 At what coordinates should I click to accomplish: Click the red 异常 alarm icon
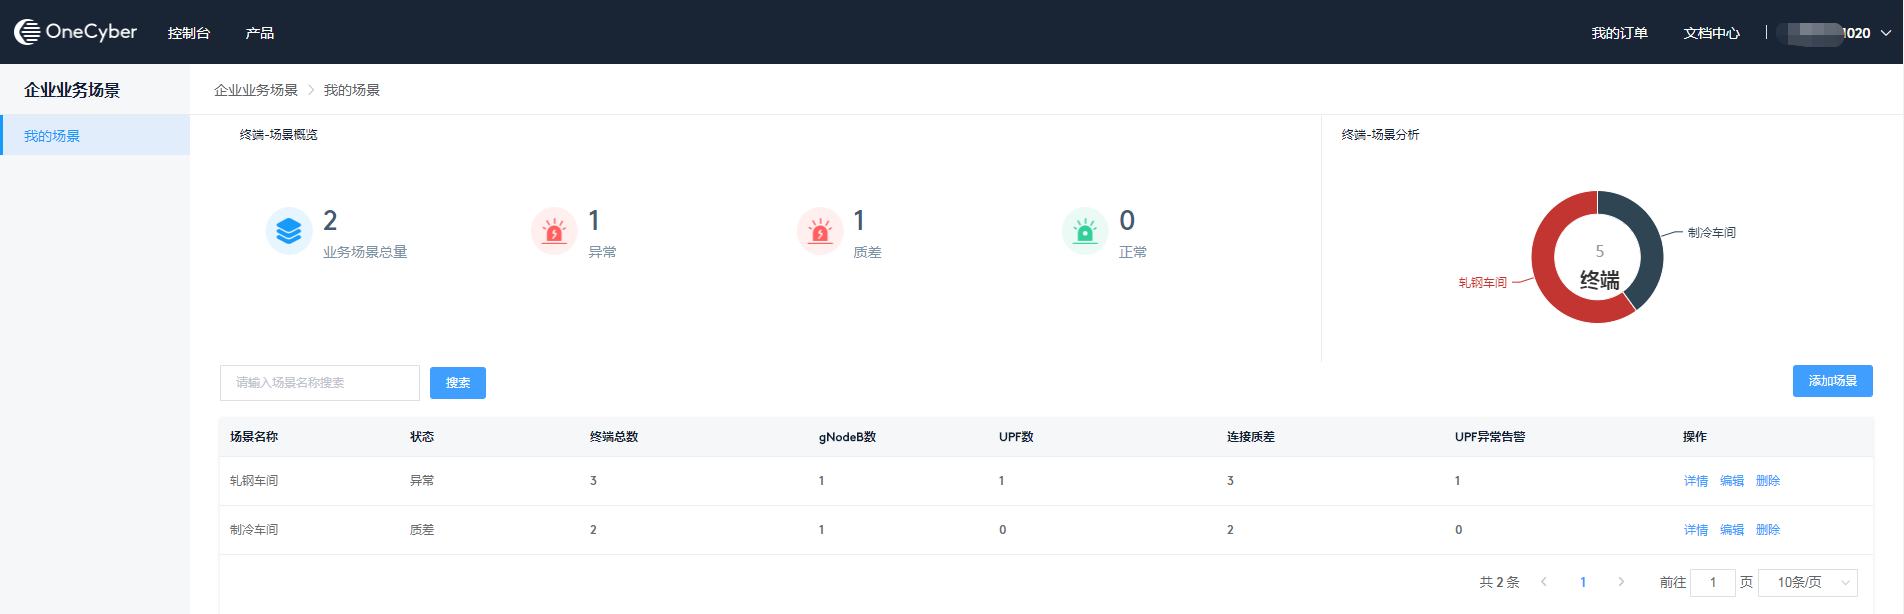coord(554,231)
